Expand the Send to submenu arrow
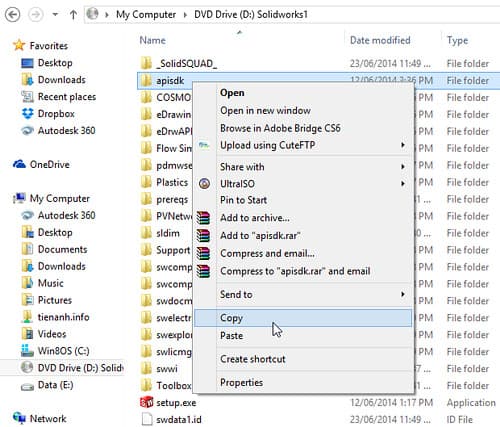Image resolution: width=500 pixels, height=427 pixels. (403, 294)
